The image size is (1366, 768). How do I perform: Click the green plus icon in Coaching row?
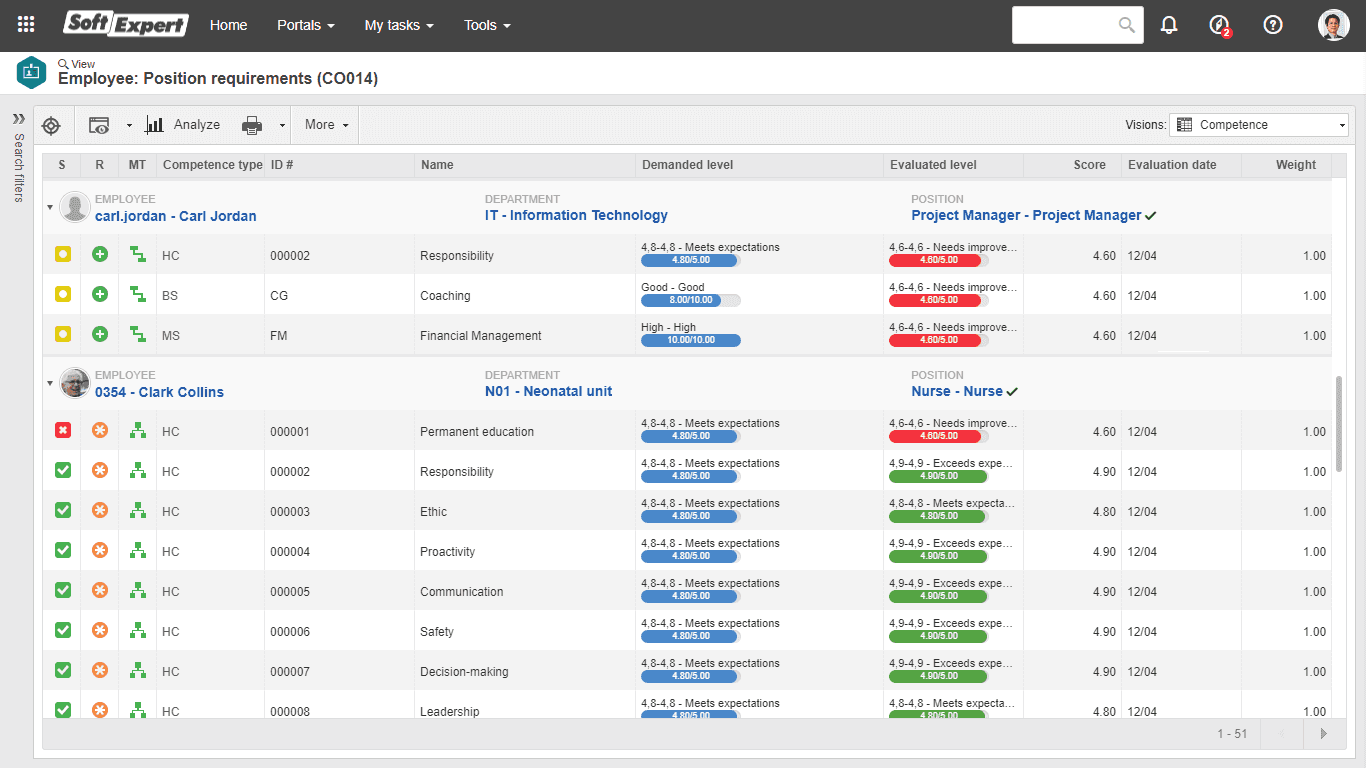[100, 295]
